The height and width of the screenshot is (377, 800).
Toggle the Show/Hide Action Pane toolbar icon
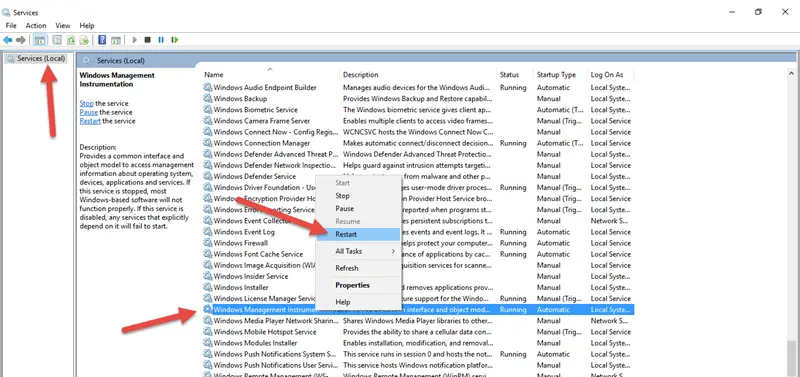[116, 40]
